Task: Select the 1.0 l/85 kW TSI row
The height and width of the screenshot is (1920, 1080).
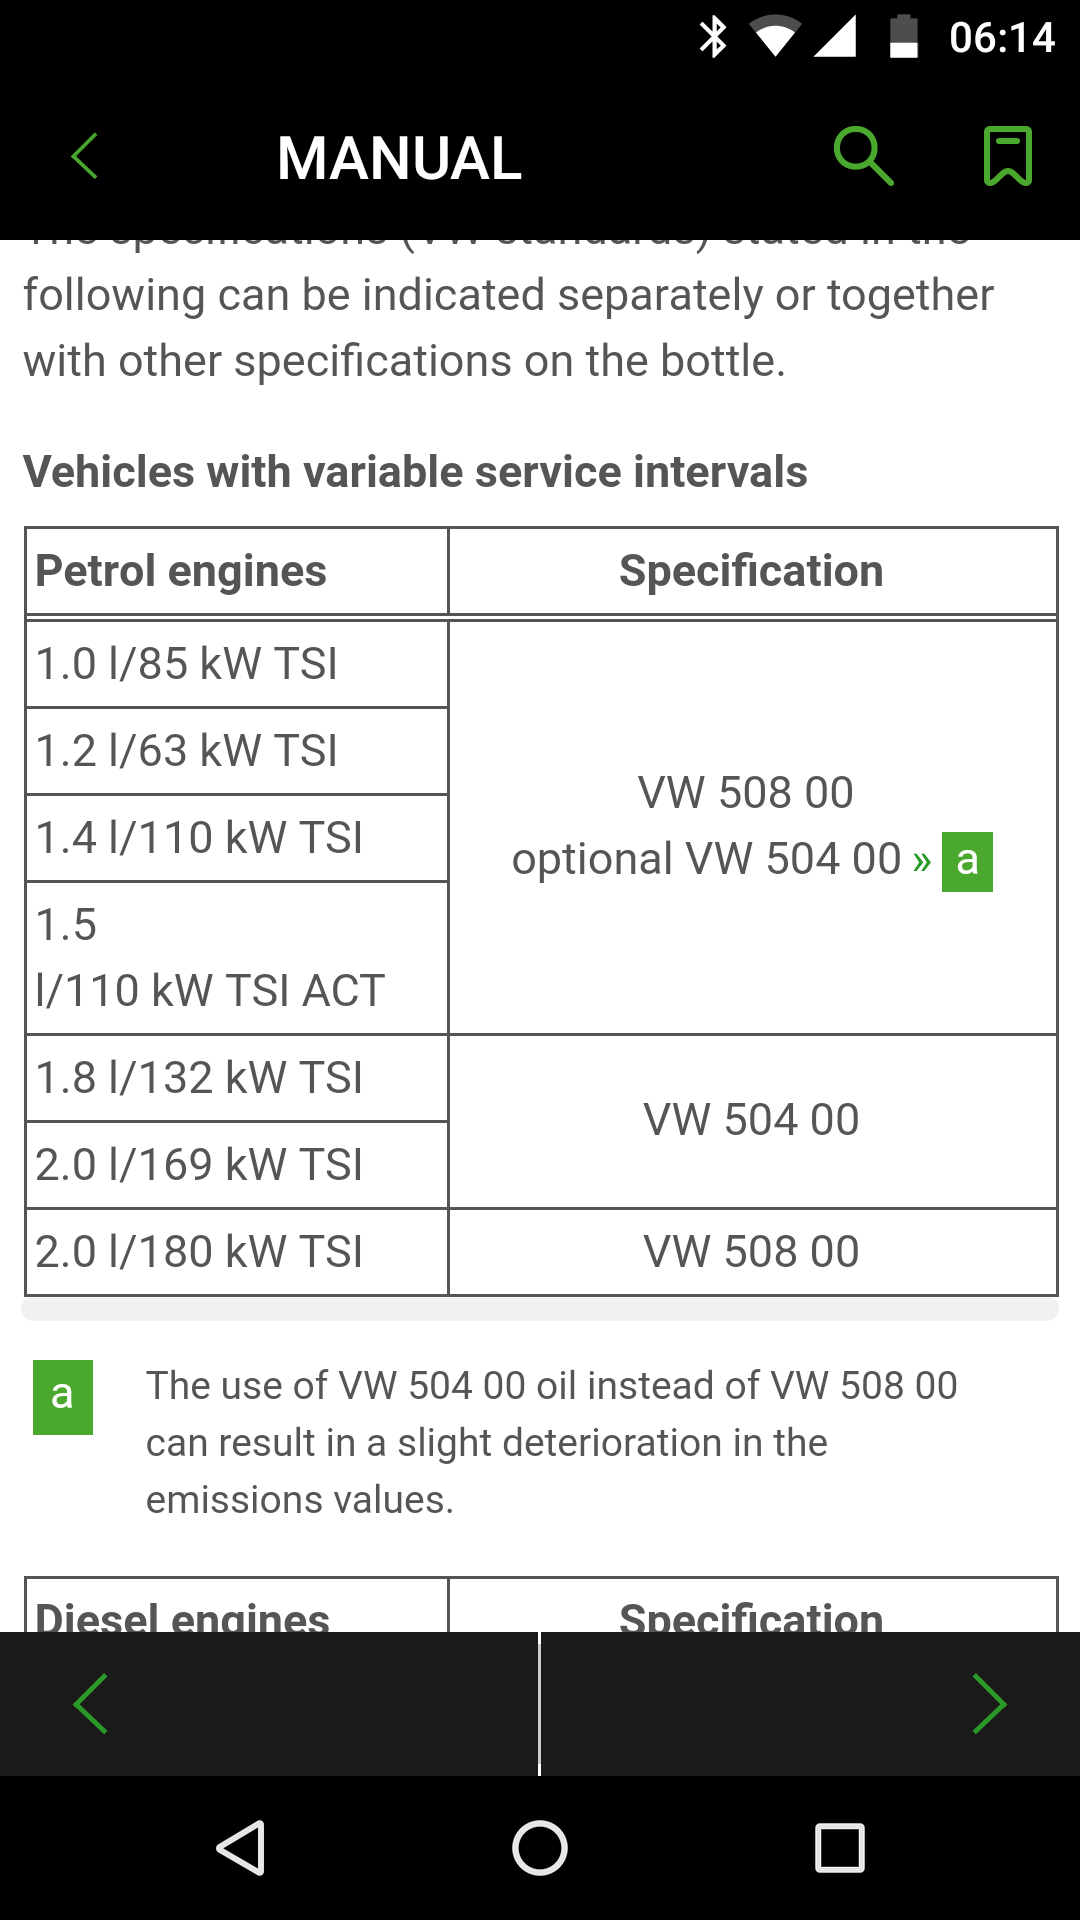Action: tap(237, 664)
